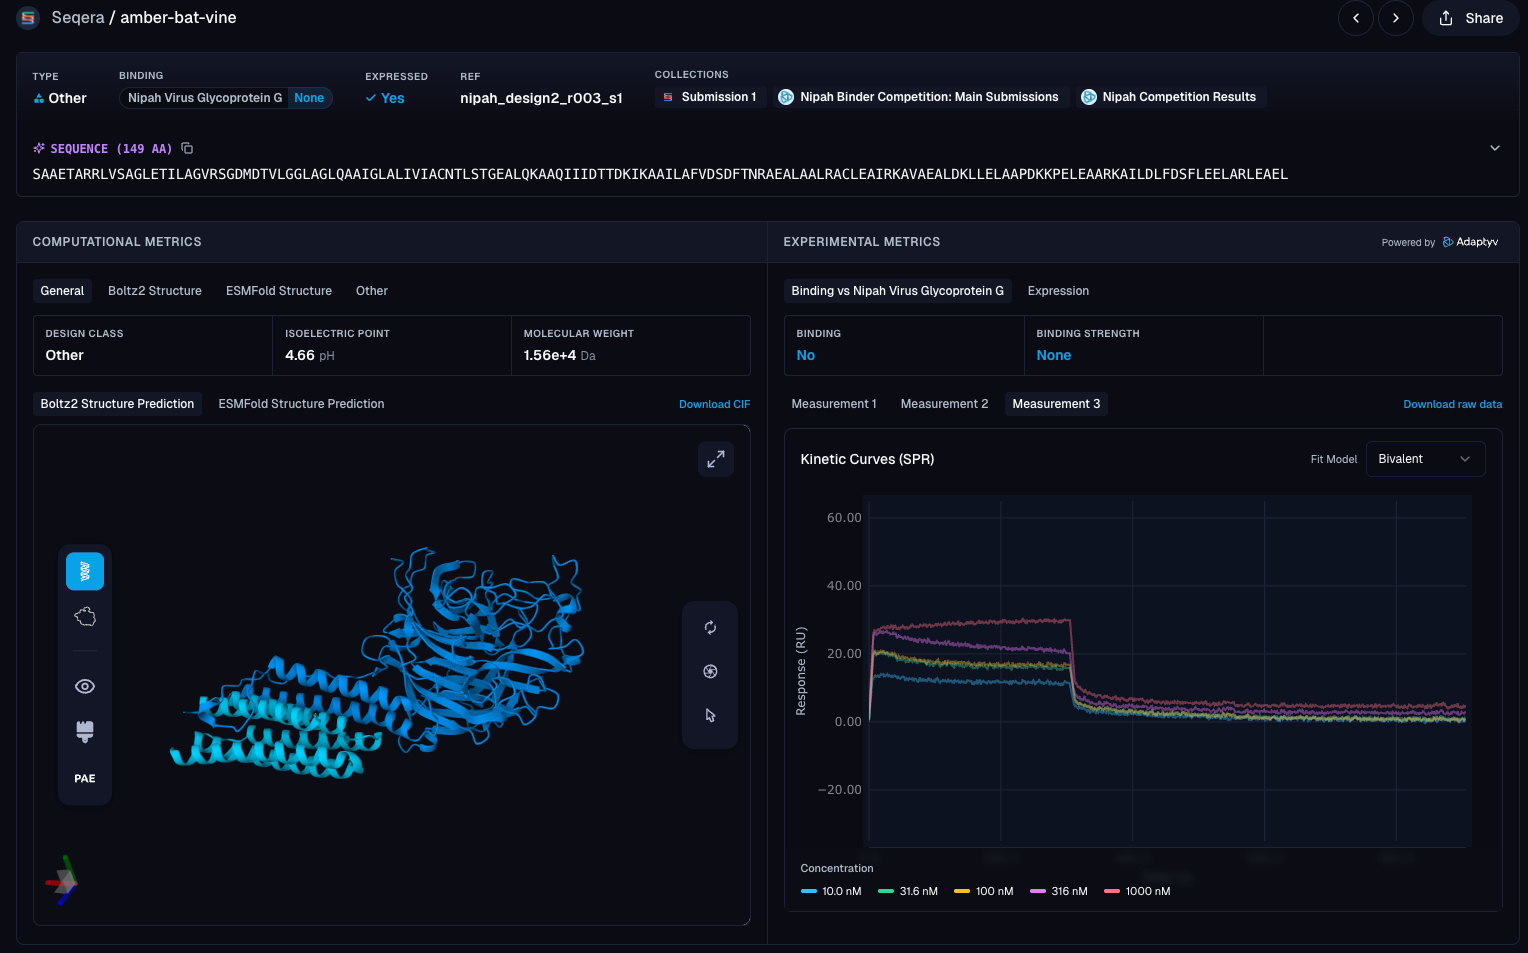The width and height of the screenshot is (1528, 953).
Task: Open the Bivalent fit model dropdown
Action: pyautogui.click(x=1424, y=459)
